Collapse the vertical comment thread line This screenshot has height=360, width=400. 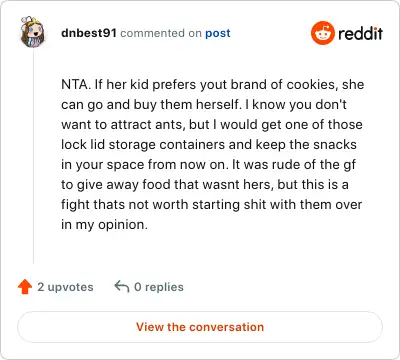33,155
